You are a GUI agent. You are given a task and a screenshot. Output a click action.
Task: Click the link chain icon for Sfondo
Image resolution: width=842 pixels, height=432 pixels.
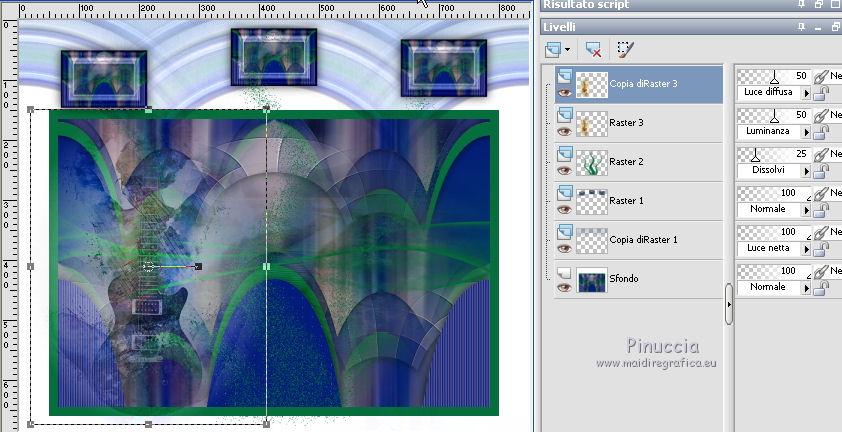pyautogui.click(x=822, y=271)
